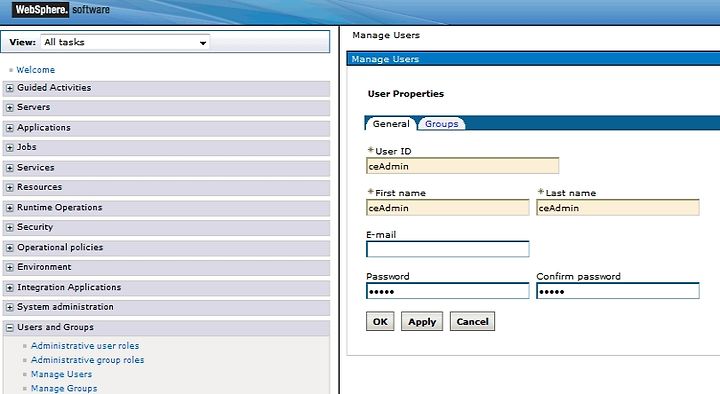Click the WebSphere software logo
720x394 pixels.
pyautogui.click(x=62, y=10)
